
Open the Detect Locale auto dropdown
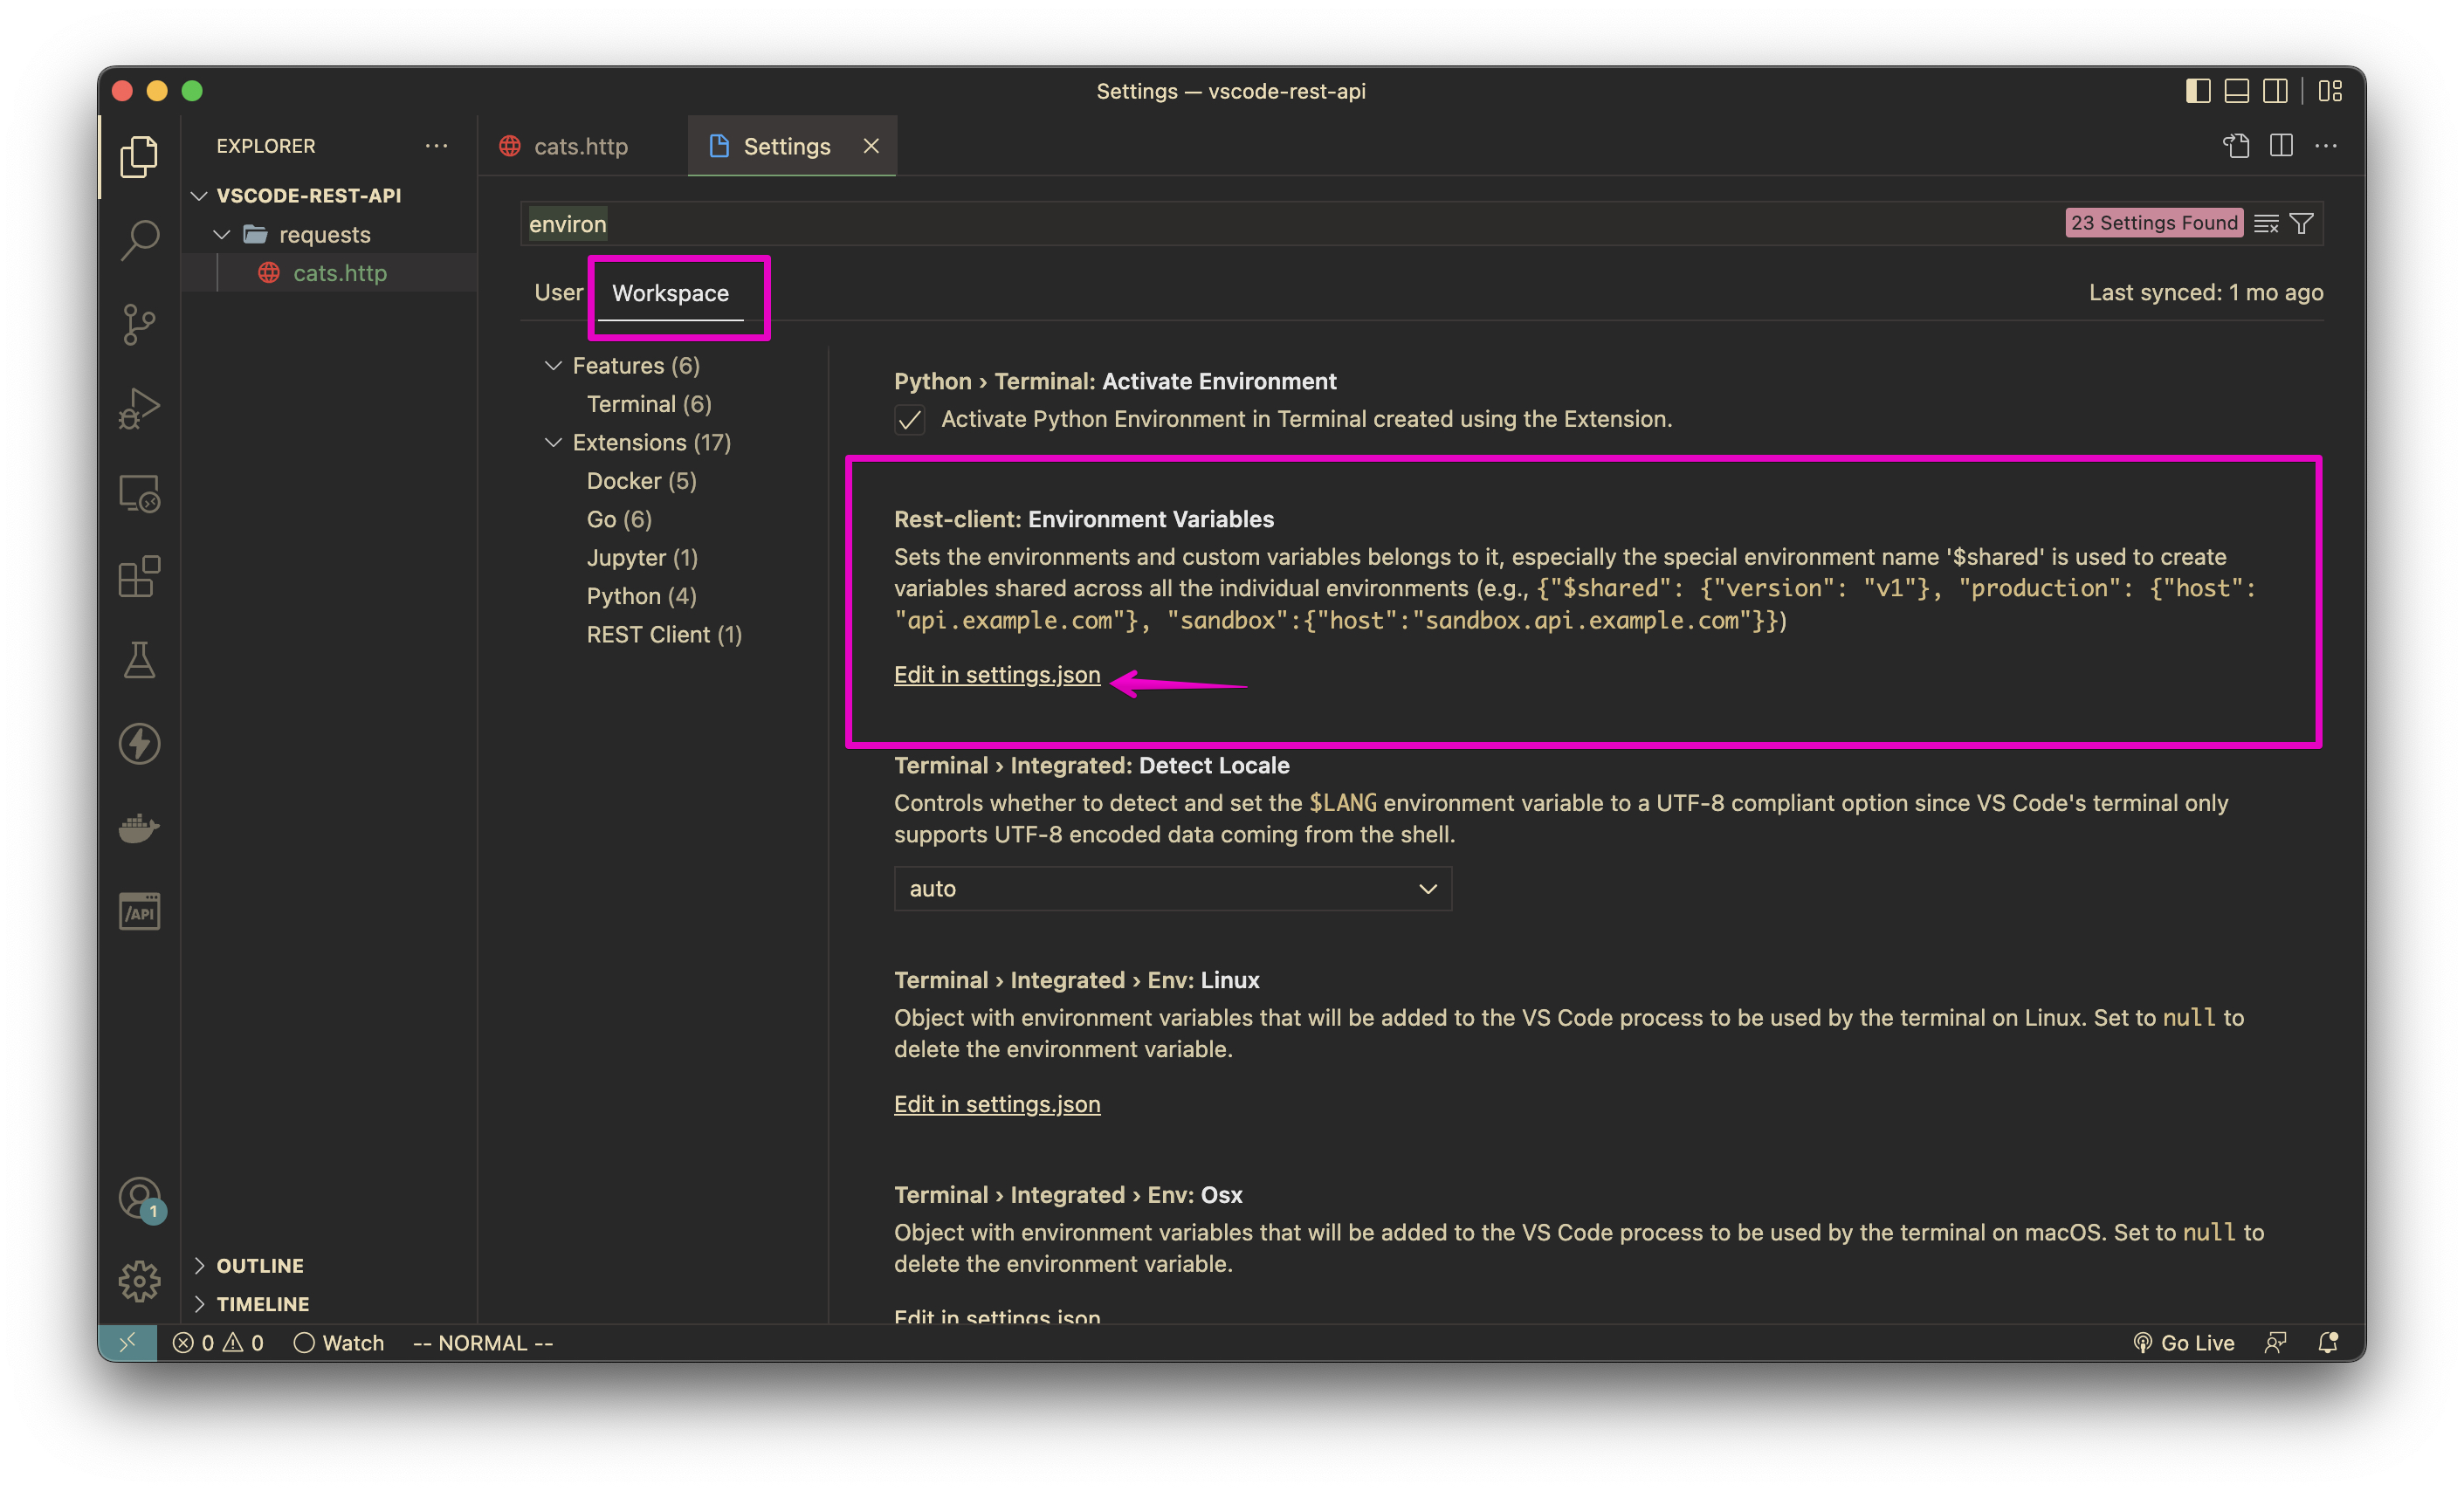coord(1172,888)
